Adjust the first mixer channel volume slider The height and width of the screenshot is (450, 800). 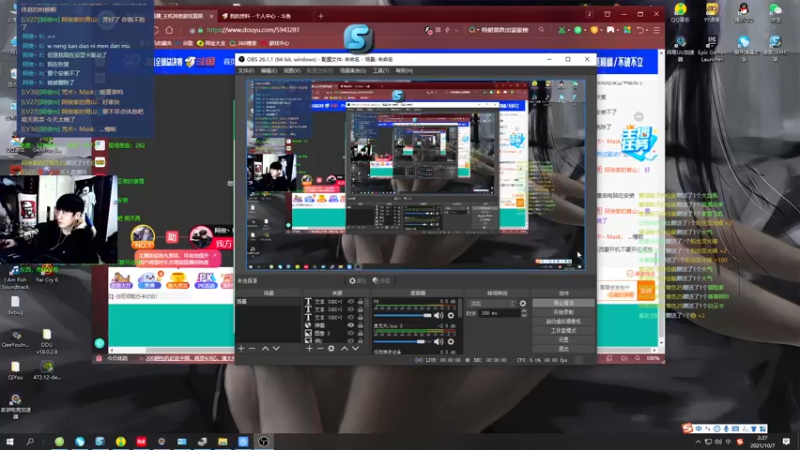[x=403, y=316]
